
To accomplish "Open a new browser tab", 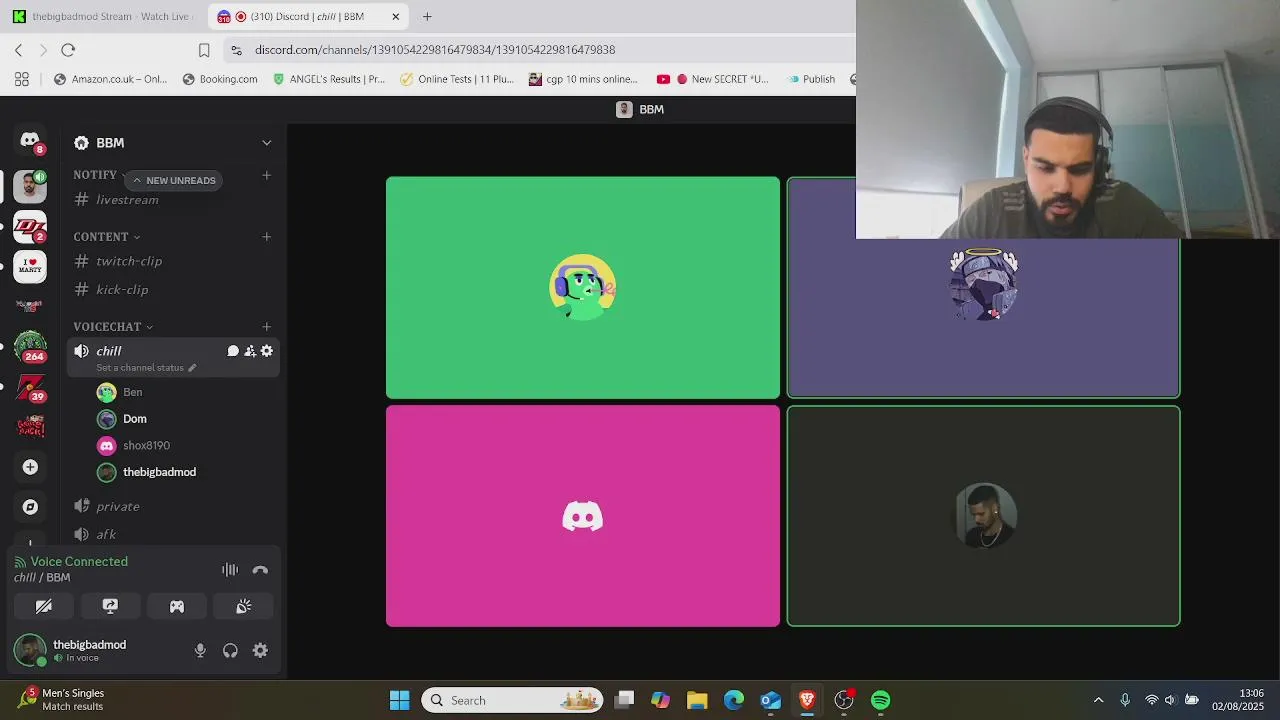I will pyautogui.click(x=427, y=17).
